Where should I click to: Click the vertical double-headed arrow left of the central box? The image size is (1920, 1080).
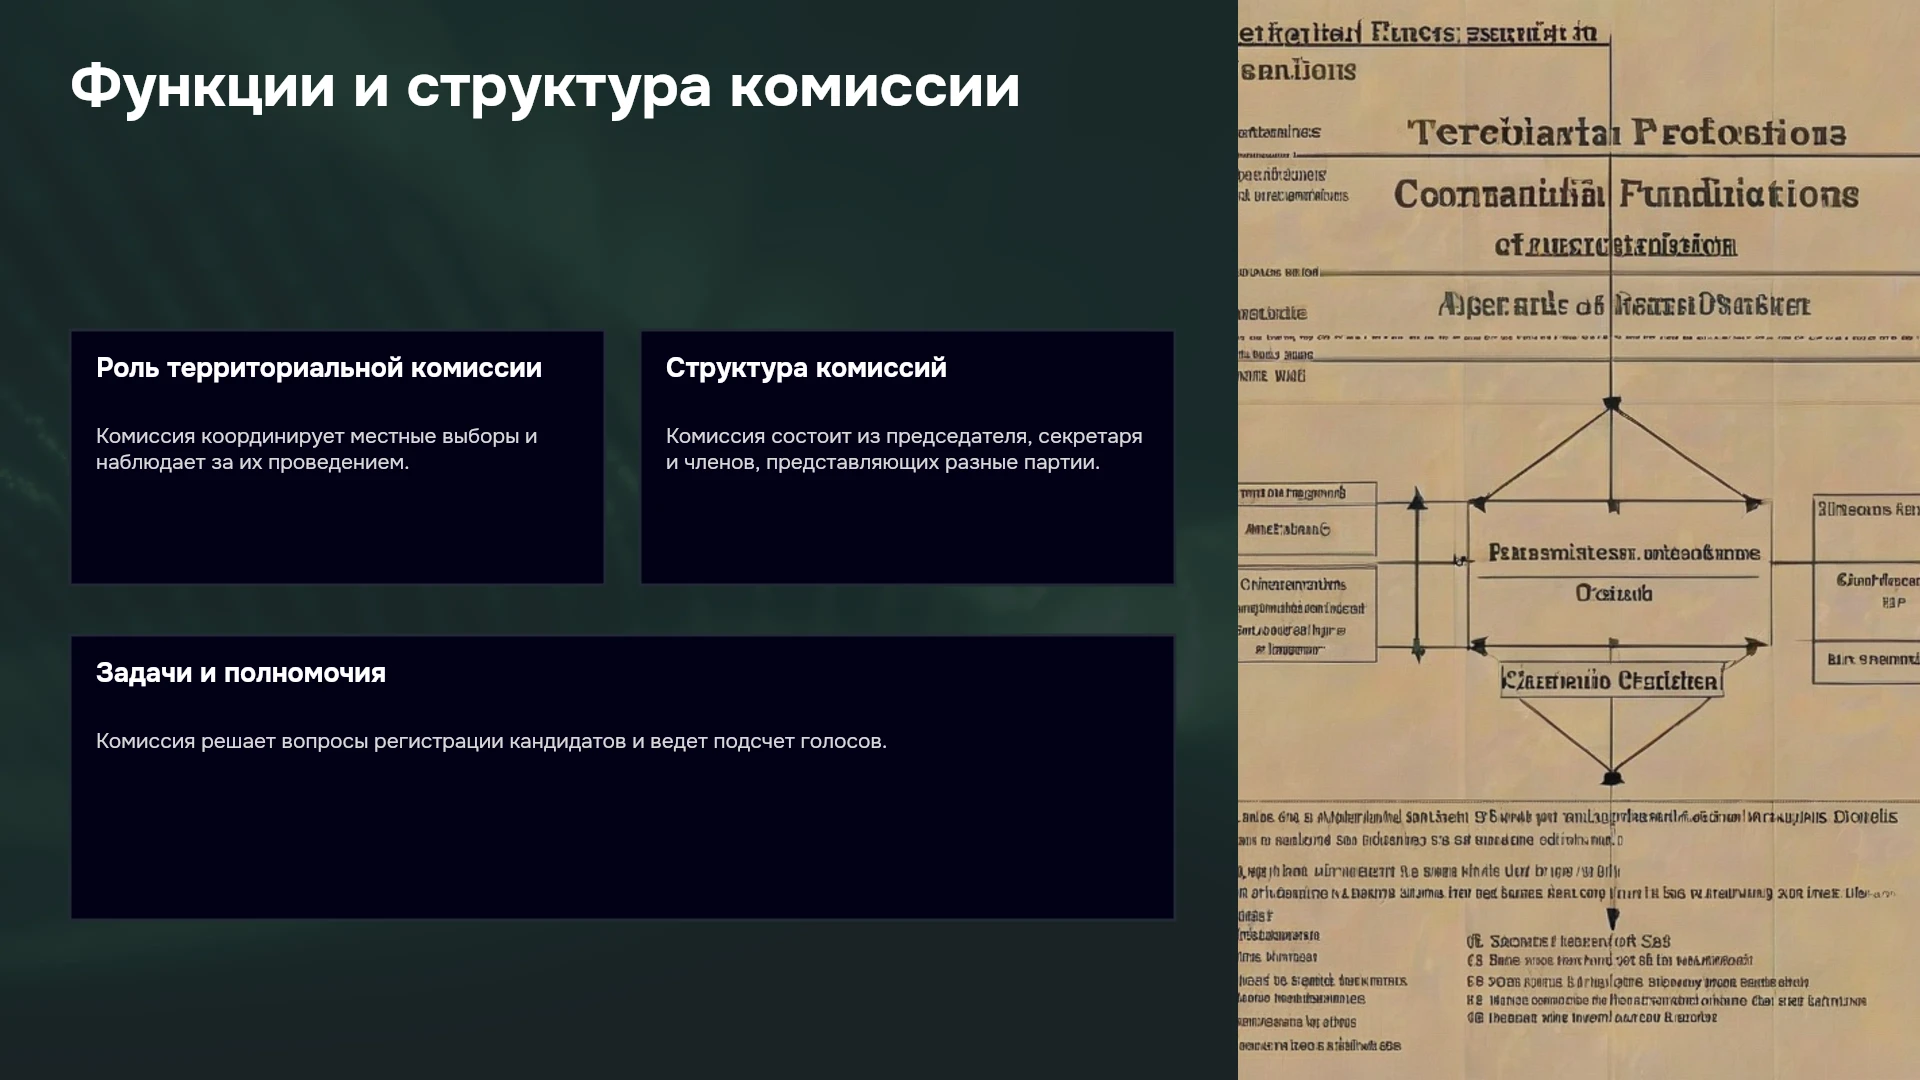pos(1417,574)
